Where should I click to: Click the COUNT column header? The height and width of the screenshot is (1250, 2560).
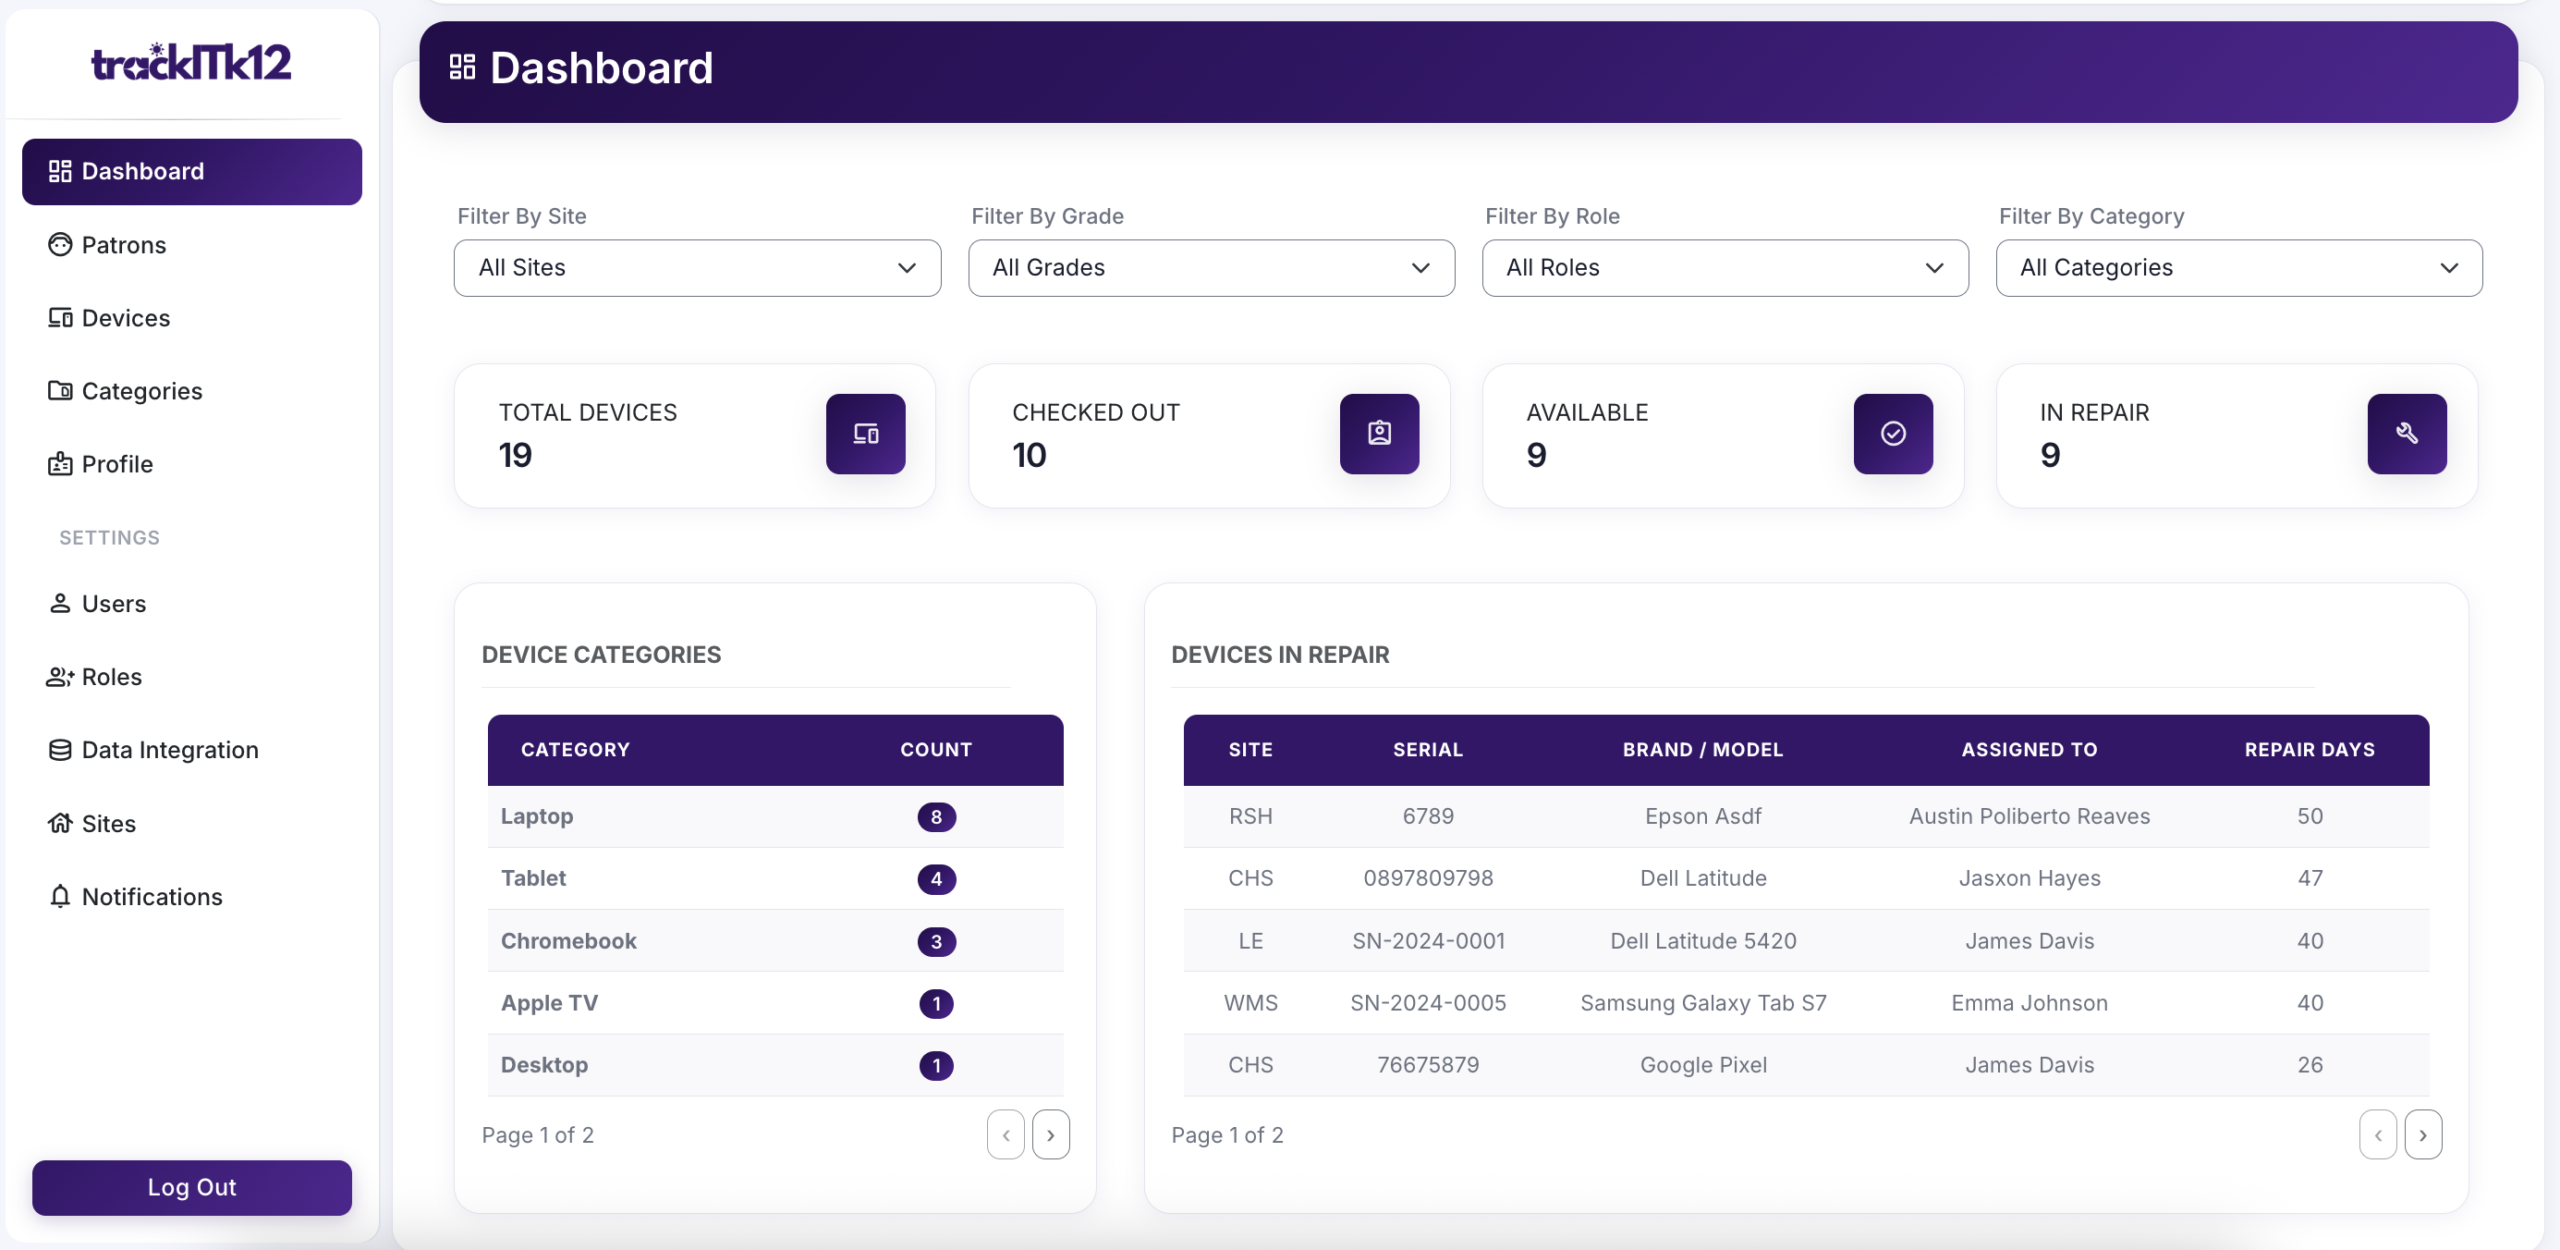tap(936, 750)
